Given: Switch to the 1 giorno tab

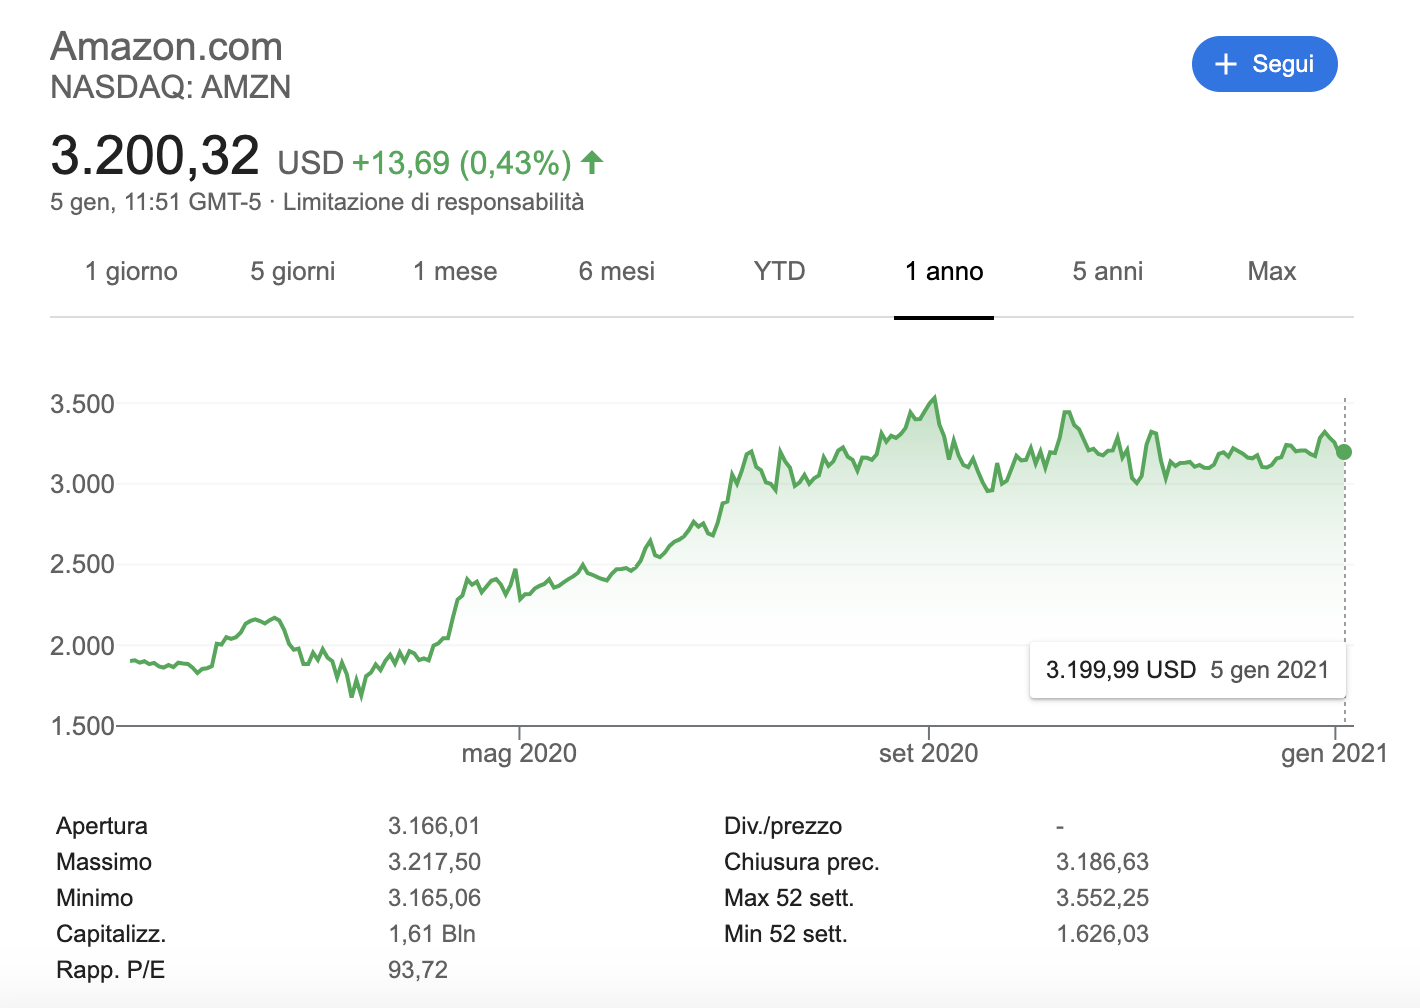Looking at the screenshot, I should (131, 271).
